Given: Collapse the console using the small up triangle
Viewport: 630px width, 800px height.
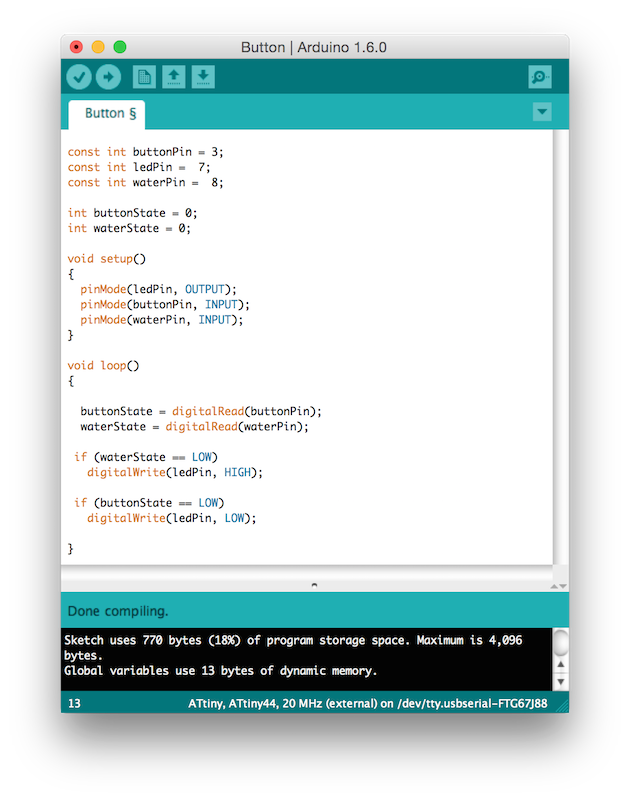Looking at the screenshot, I should coord(554,587).
